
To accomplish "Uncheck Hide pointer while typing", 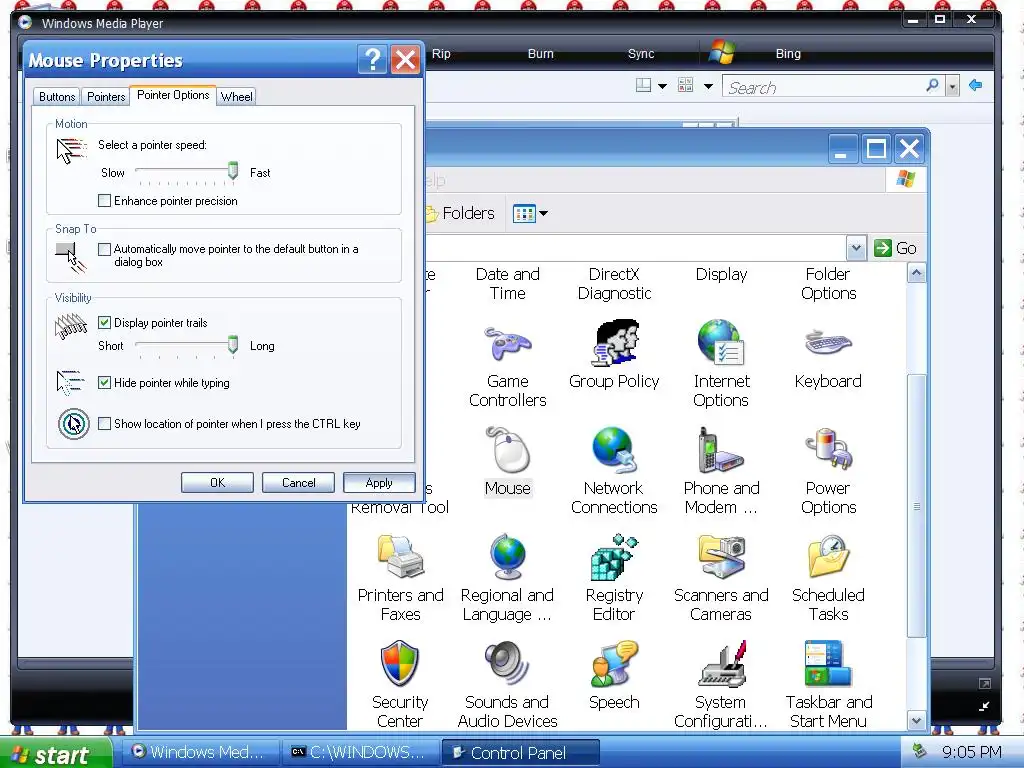I will point(104,383).
